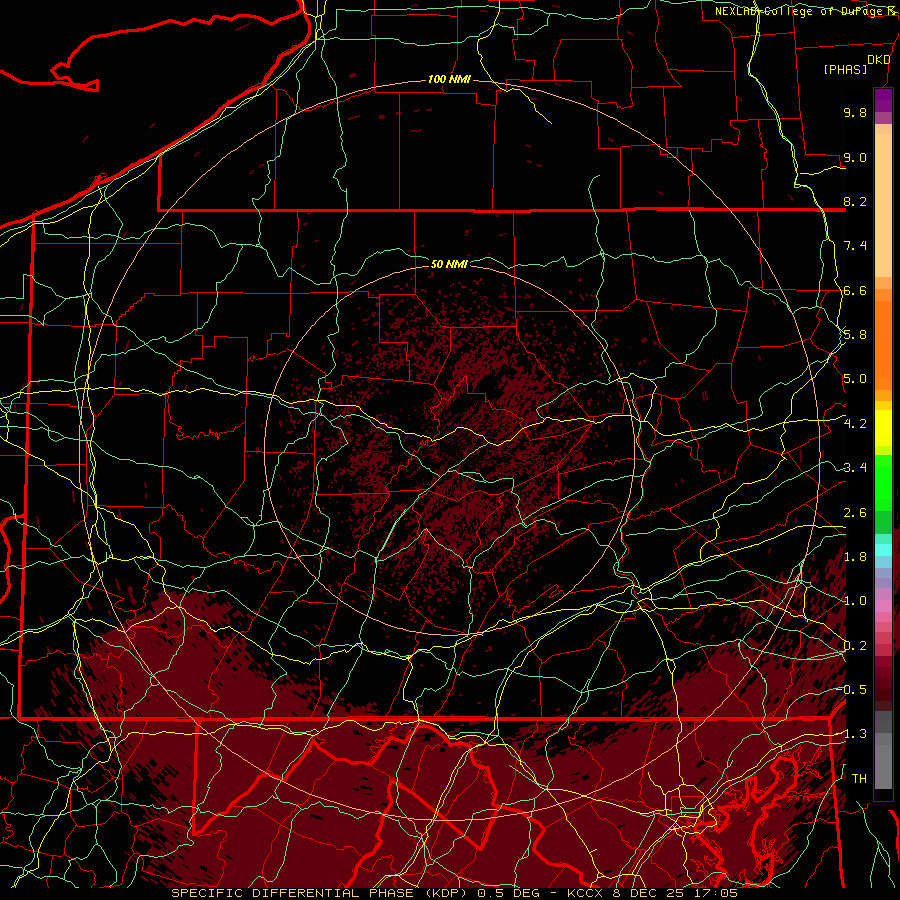
Task: Click the 6.6 legend value
Action: tap(855, 290)
